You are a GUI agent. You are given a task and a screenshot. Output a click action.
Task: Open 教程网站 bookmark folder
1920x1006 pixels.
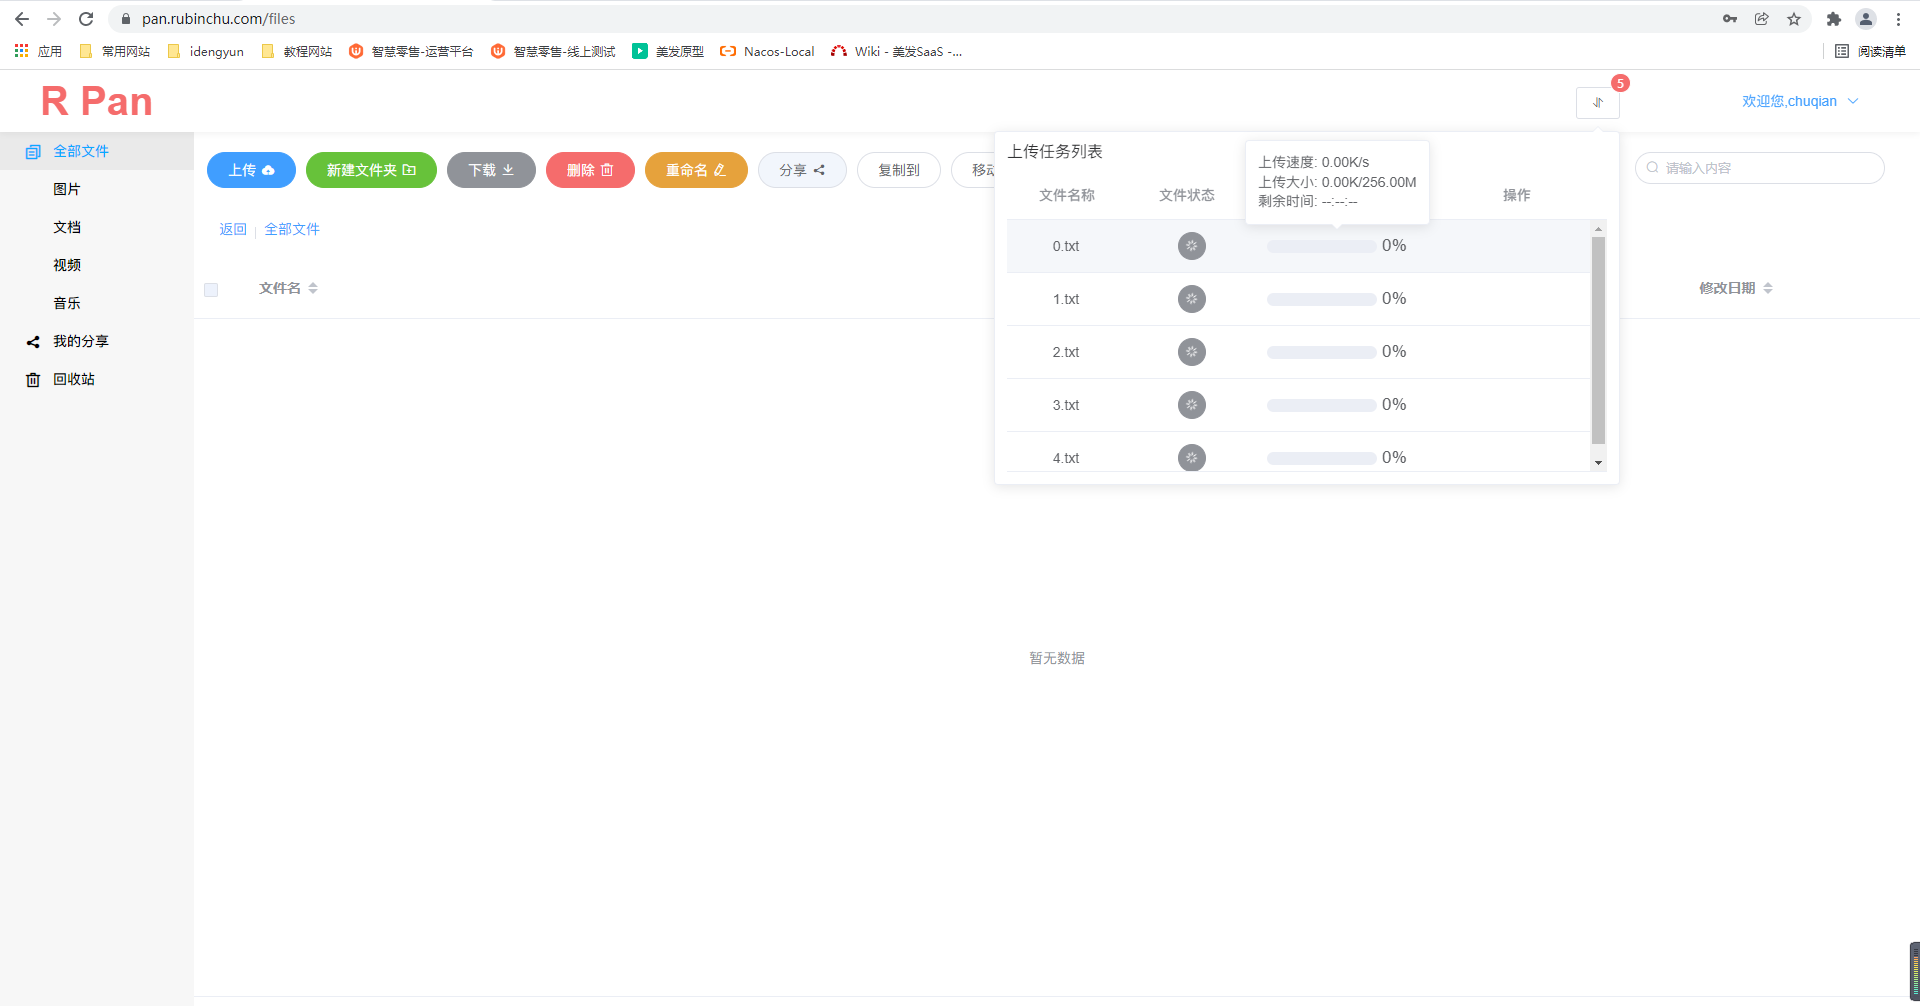[296, 51]
